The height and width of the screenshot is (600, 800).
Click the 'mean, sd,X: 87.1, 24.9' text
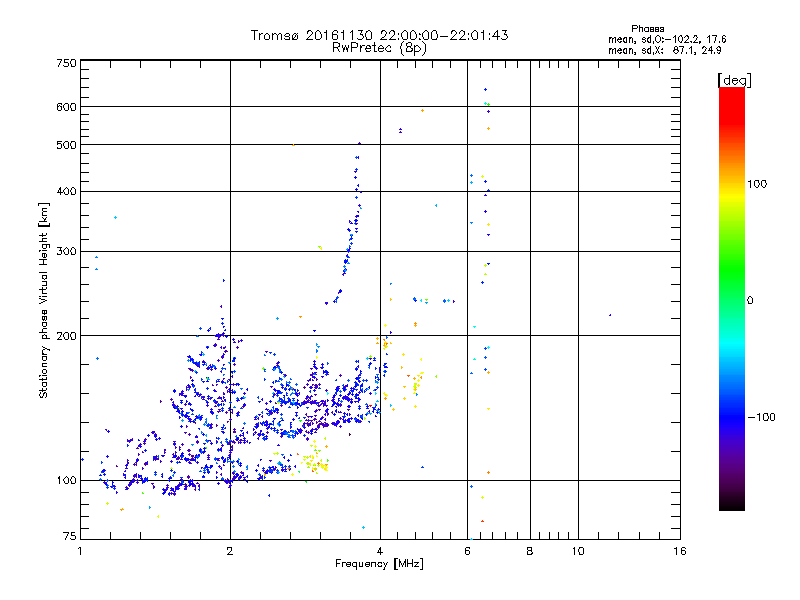click(664, 50)
